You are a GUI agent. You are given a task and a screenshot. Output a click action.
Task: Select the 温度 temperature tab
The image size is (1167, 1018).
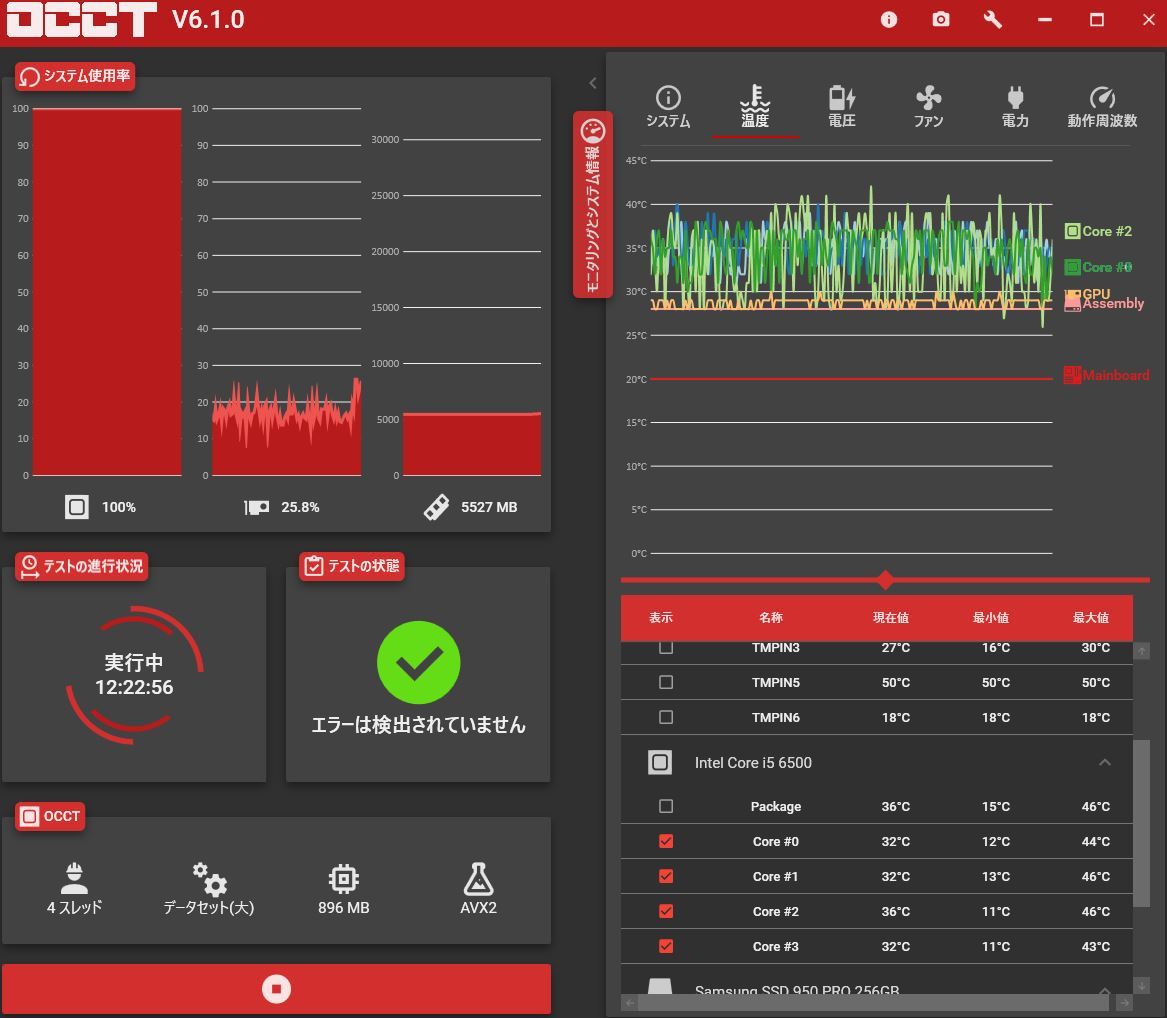pyautogui.click(x=755, y=107)
